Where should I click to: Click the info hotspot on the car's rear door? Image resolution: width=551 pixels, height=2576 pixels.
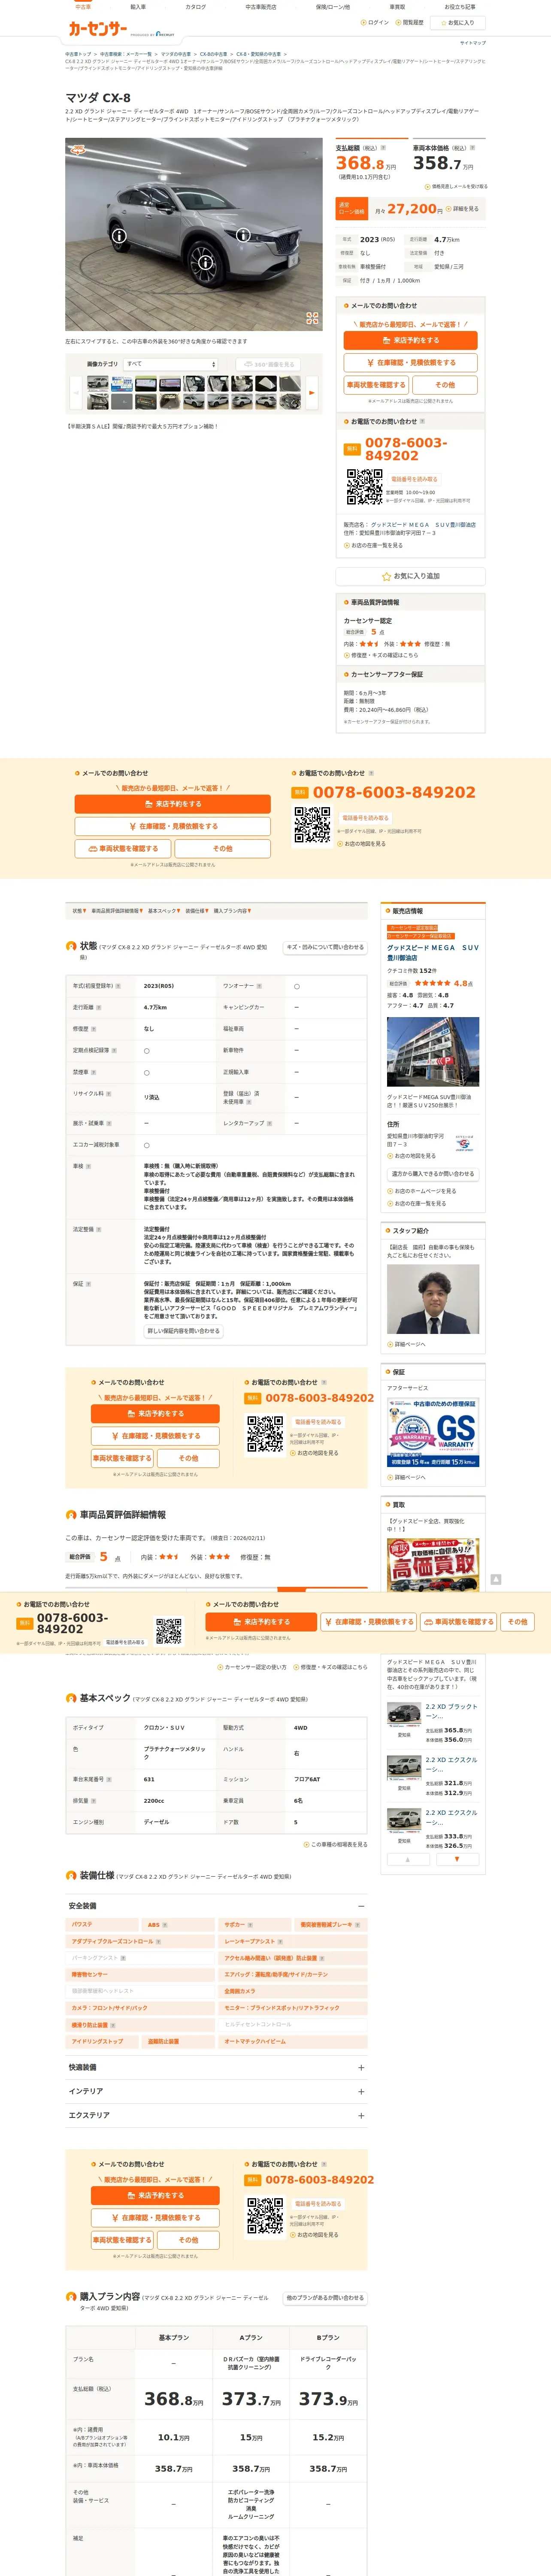click(x=119, y=236)
